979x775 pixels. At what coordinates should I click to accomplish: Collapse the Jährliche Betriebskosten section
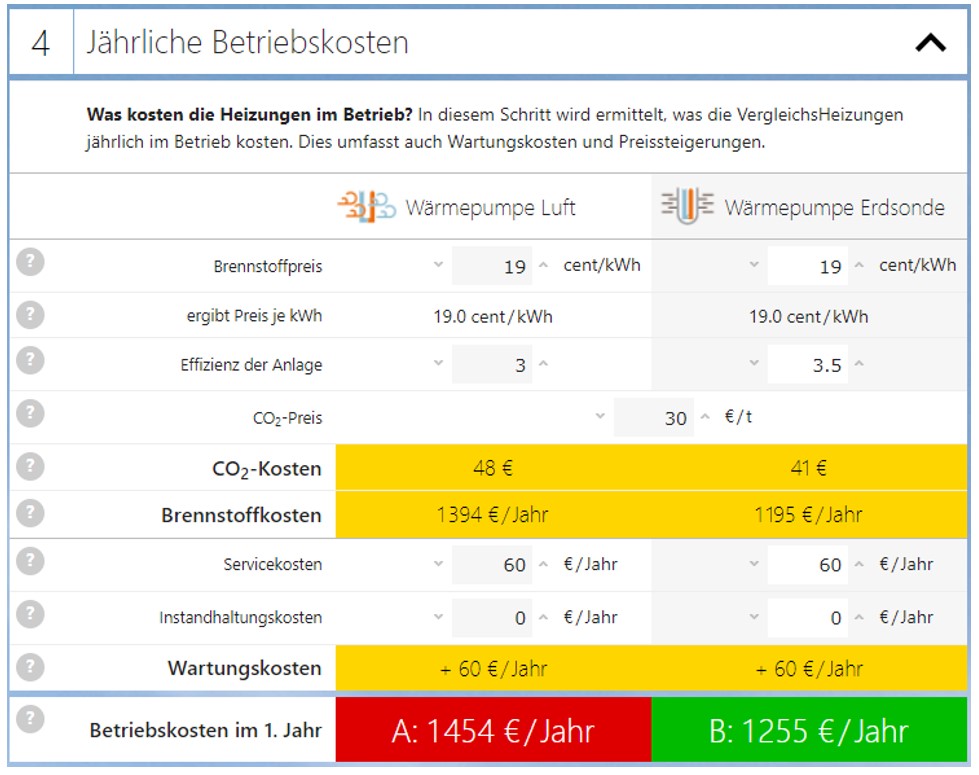coord(930,43)
